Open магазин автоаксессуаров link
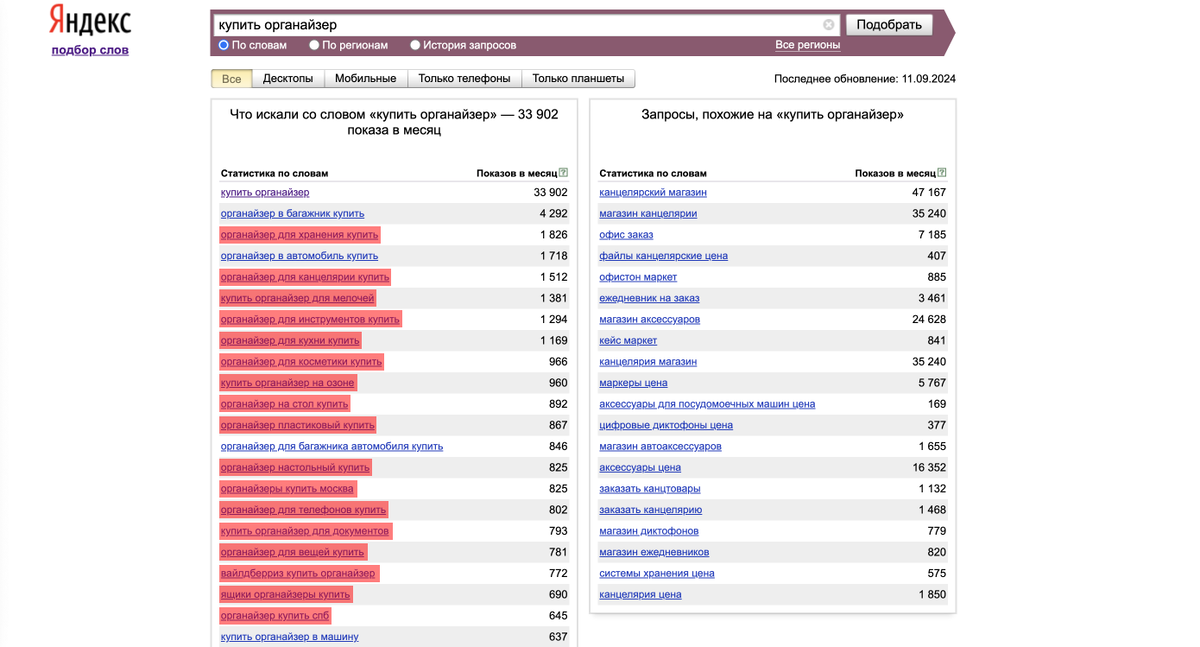Viewport: 1200px width, 647px height. 660,446
